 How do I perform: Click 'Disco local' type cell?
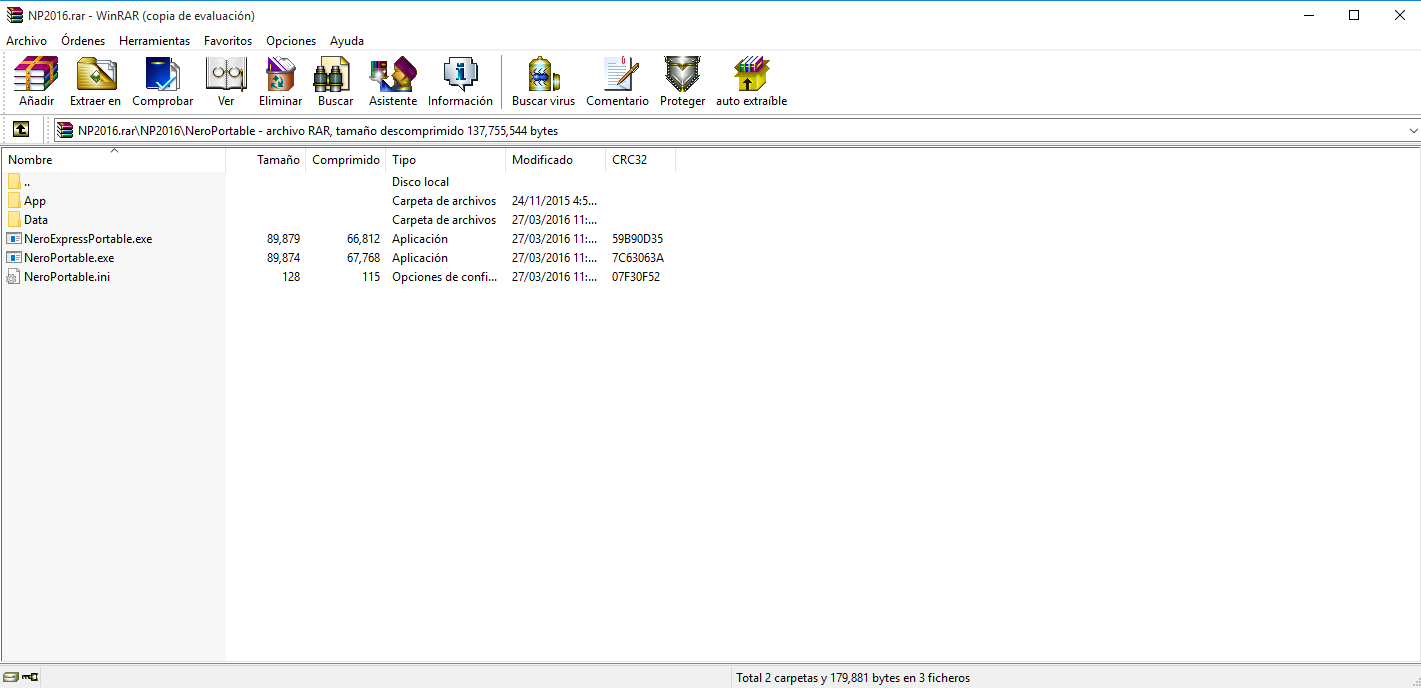click(420, 182)
